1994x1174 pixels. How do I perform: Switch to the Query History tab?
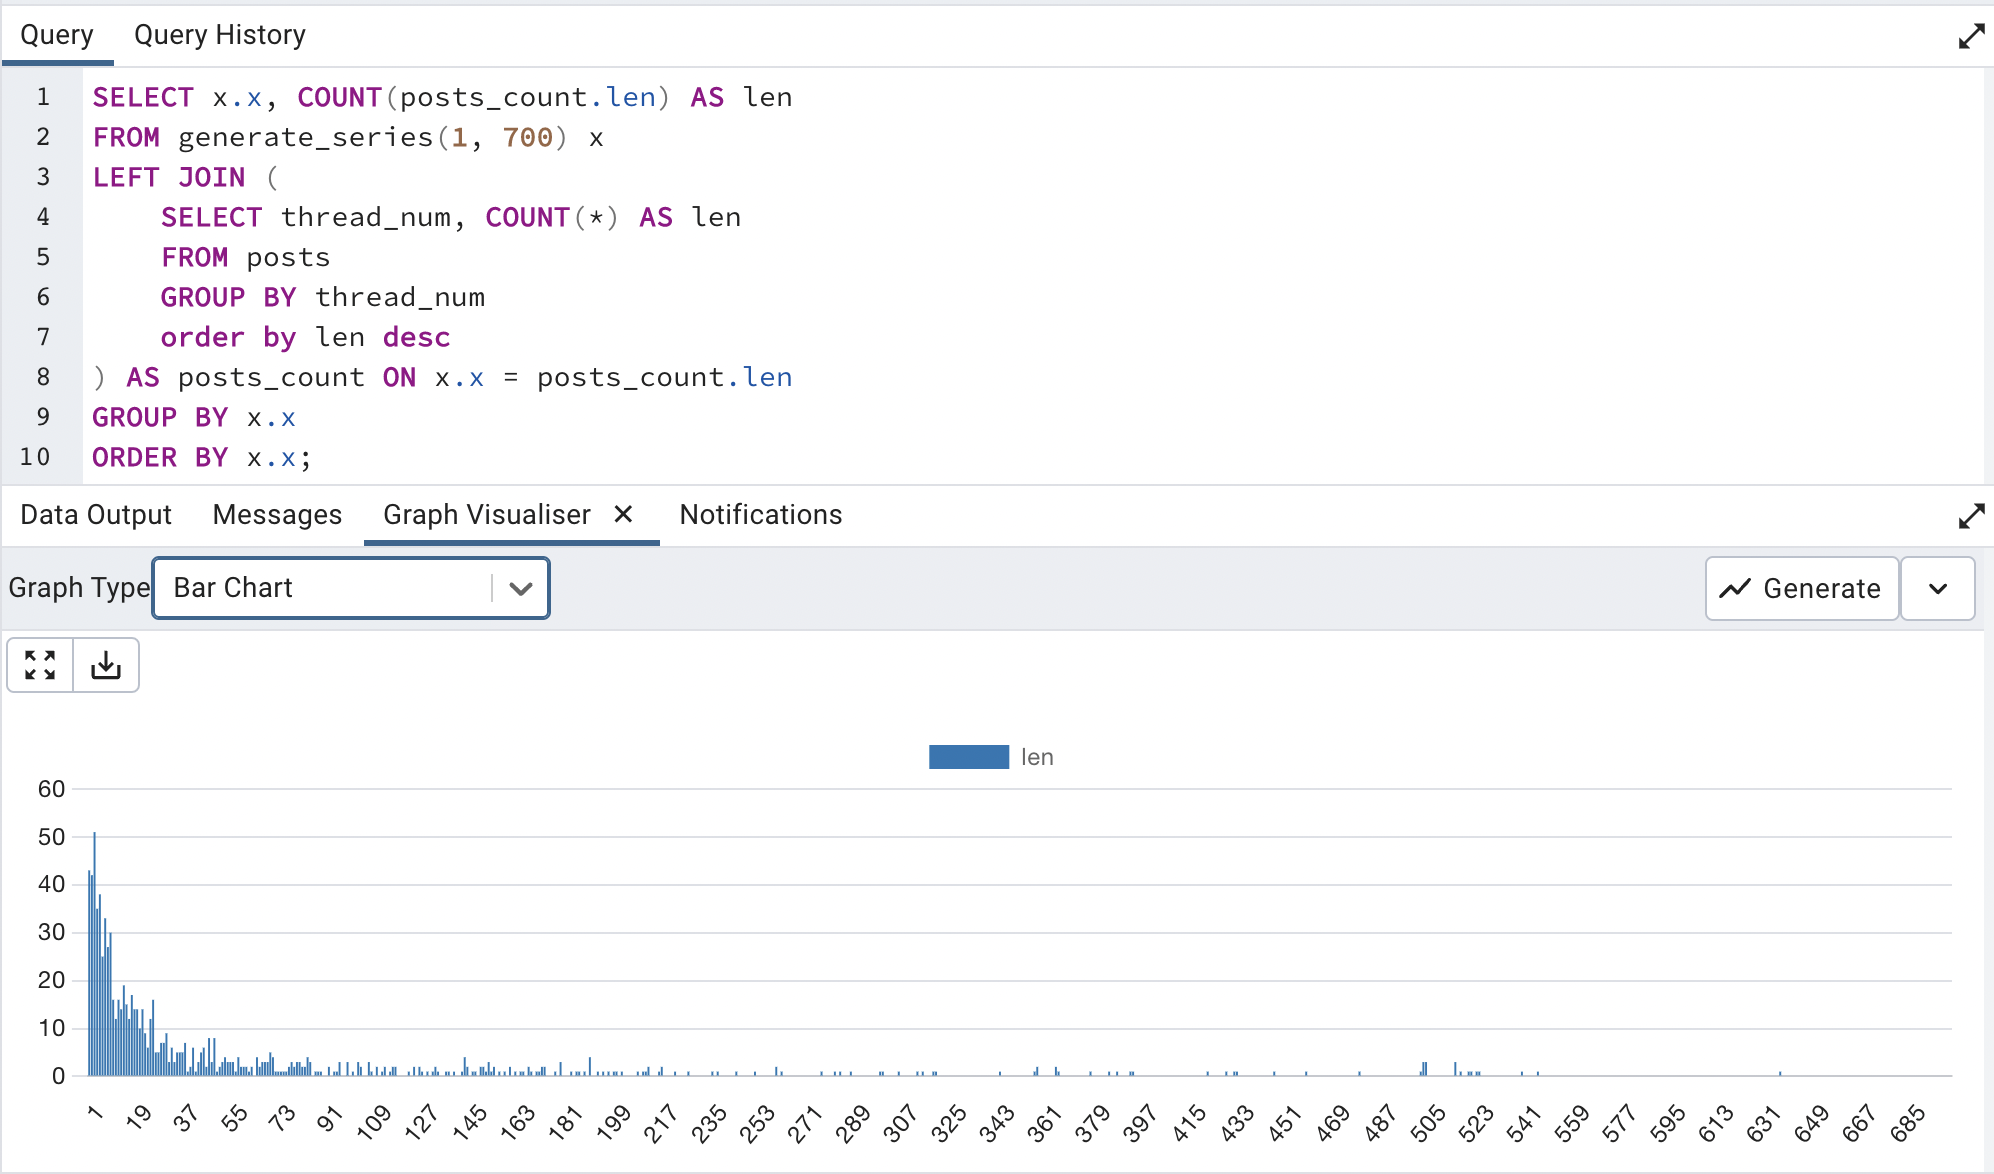[x=219, y=35]
